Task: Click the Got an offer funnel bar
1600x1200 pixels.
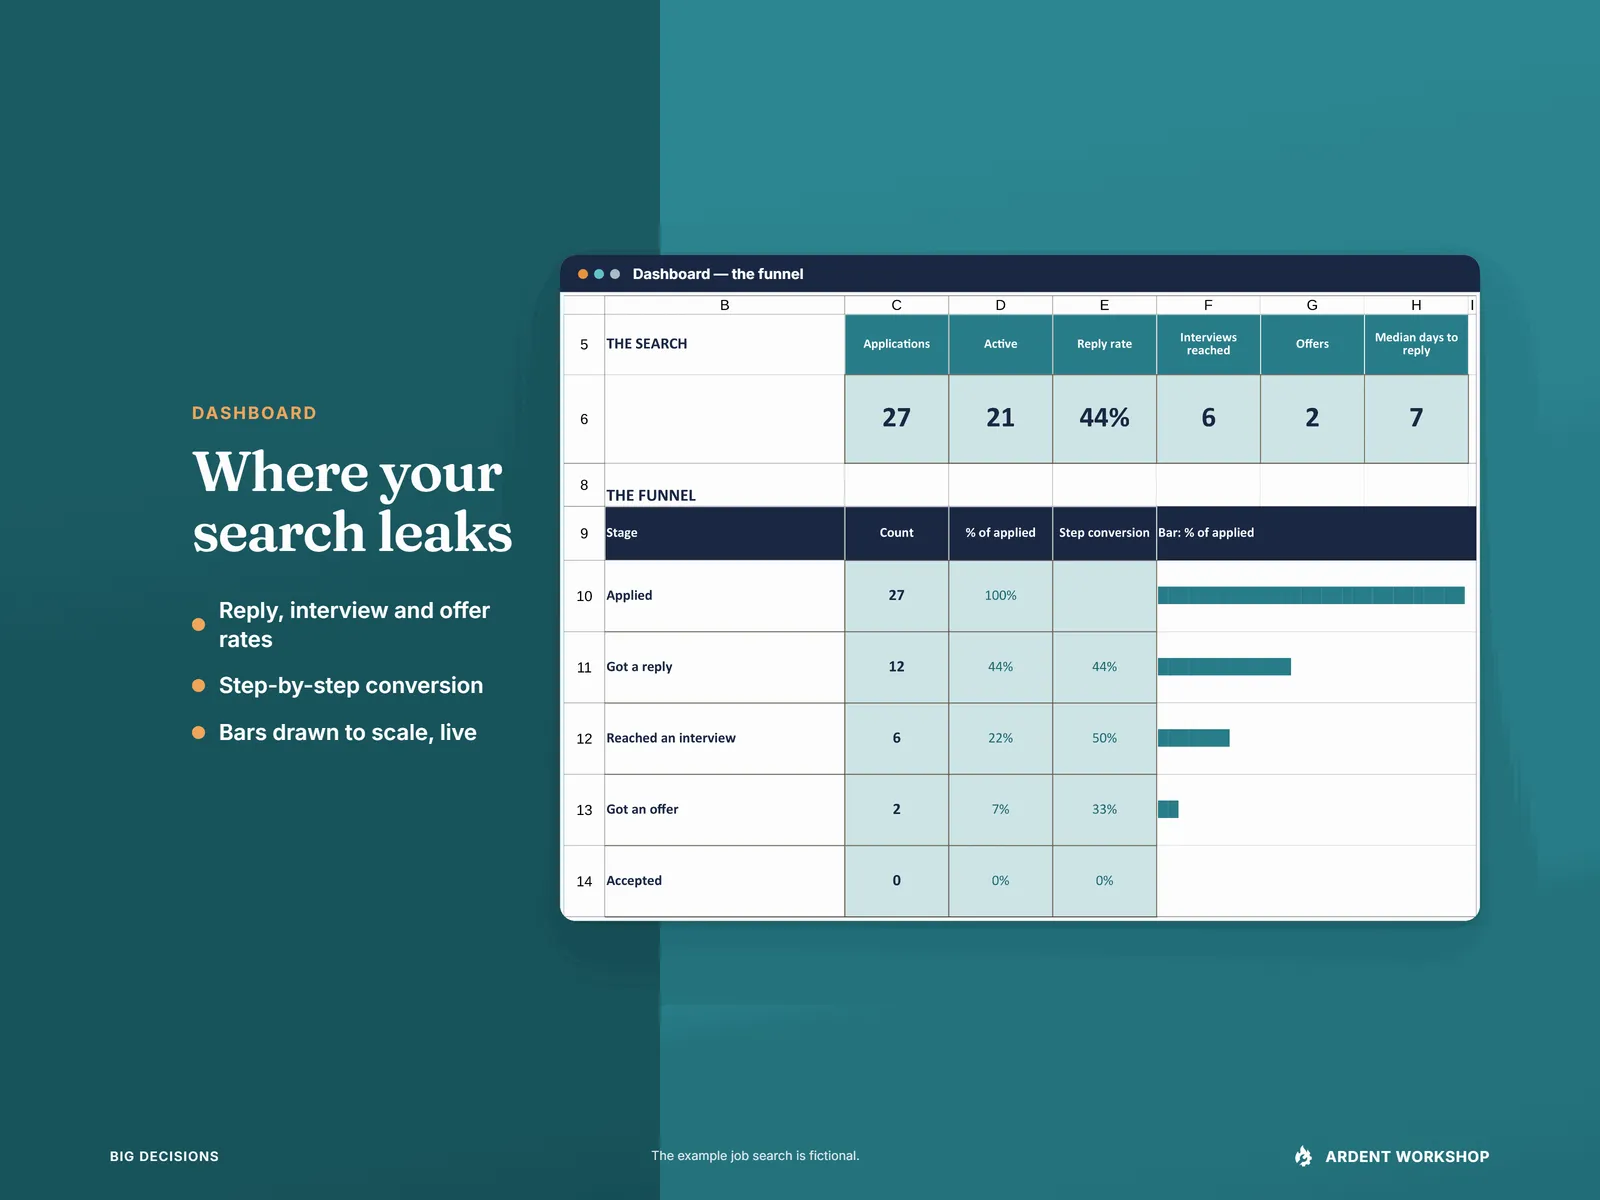Action: click(1168, 809)
